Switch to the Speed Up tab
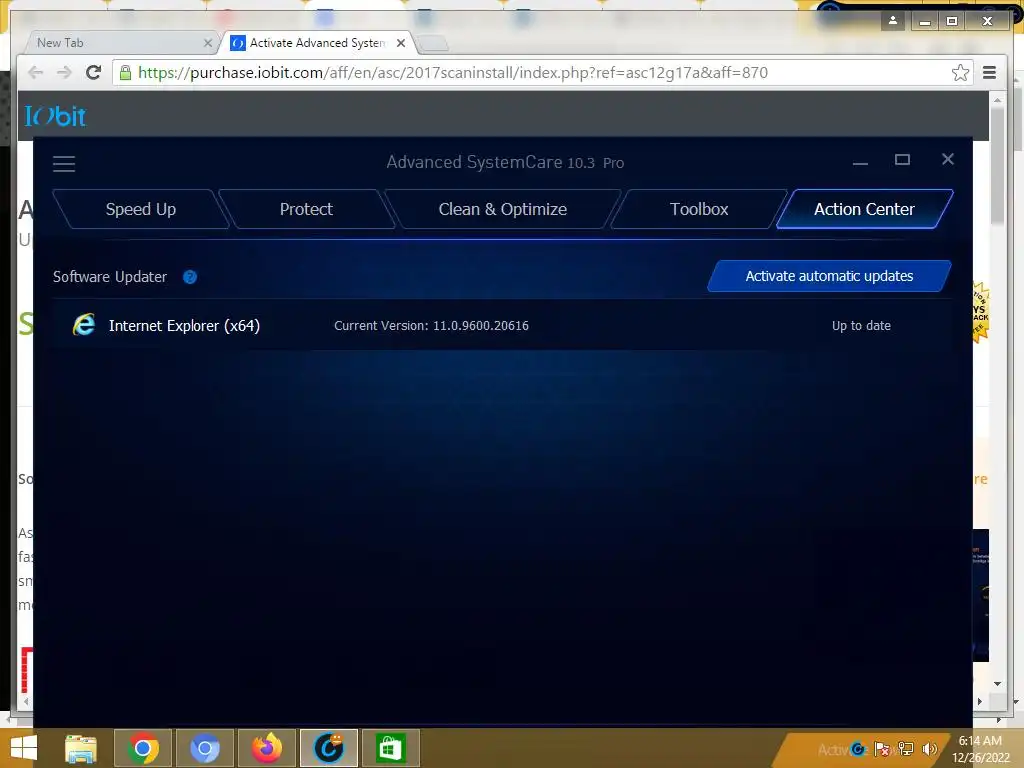Screen dimensions: 1024x768 141,209
